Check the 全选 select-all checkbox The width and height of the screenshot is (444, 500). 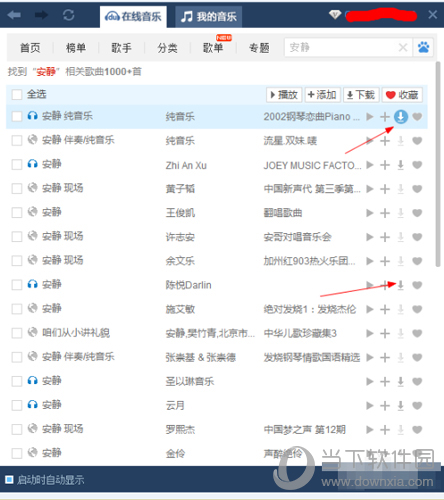pyautogui.click(x=17, y=95)
